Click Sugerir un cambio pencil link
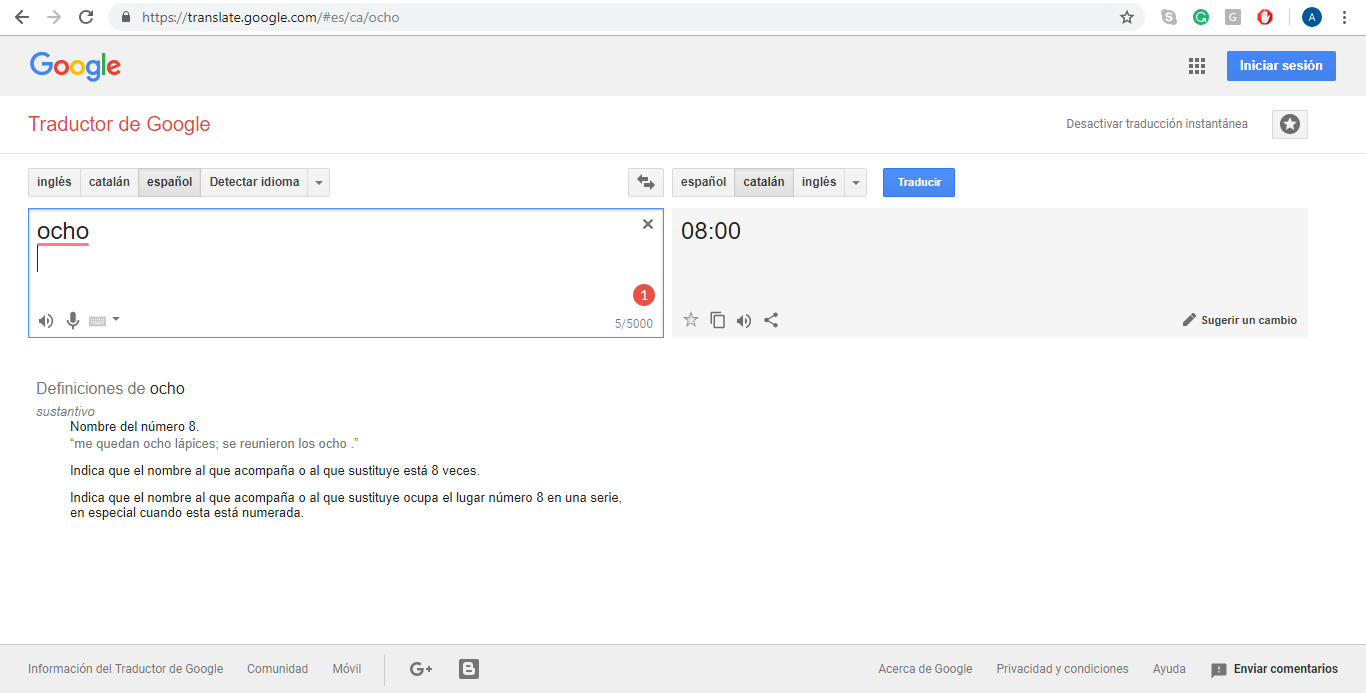 pos(1240,320)
